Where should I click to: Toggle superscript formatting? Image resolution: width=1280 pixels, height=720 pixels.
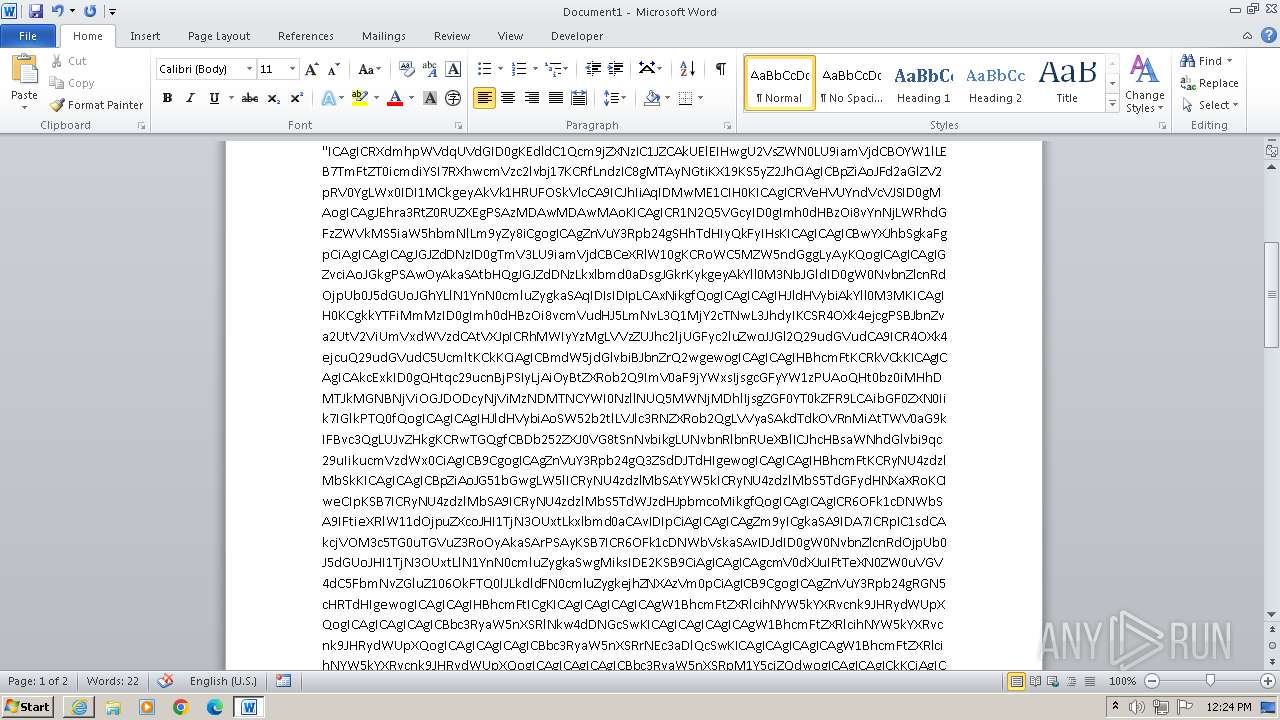coord(296,98)
